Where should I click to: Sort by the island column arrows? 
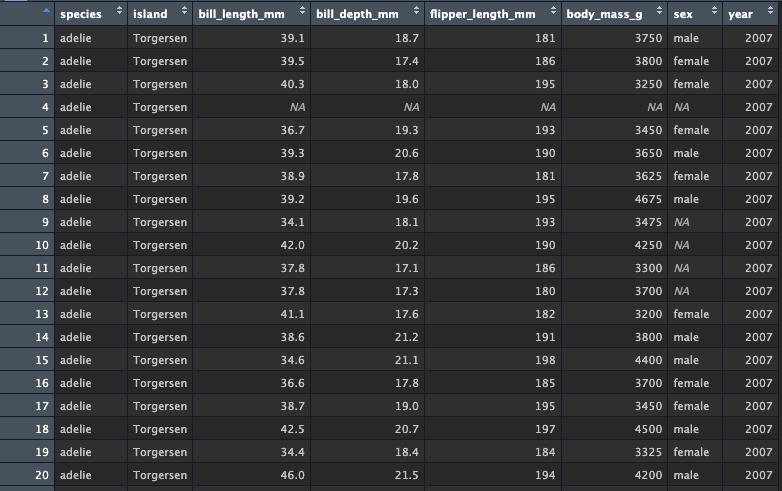click(185, 9)
